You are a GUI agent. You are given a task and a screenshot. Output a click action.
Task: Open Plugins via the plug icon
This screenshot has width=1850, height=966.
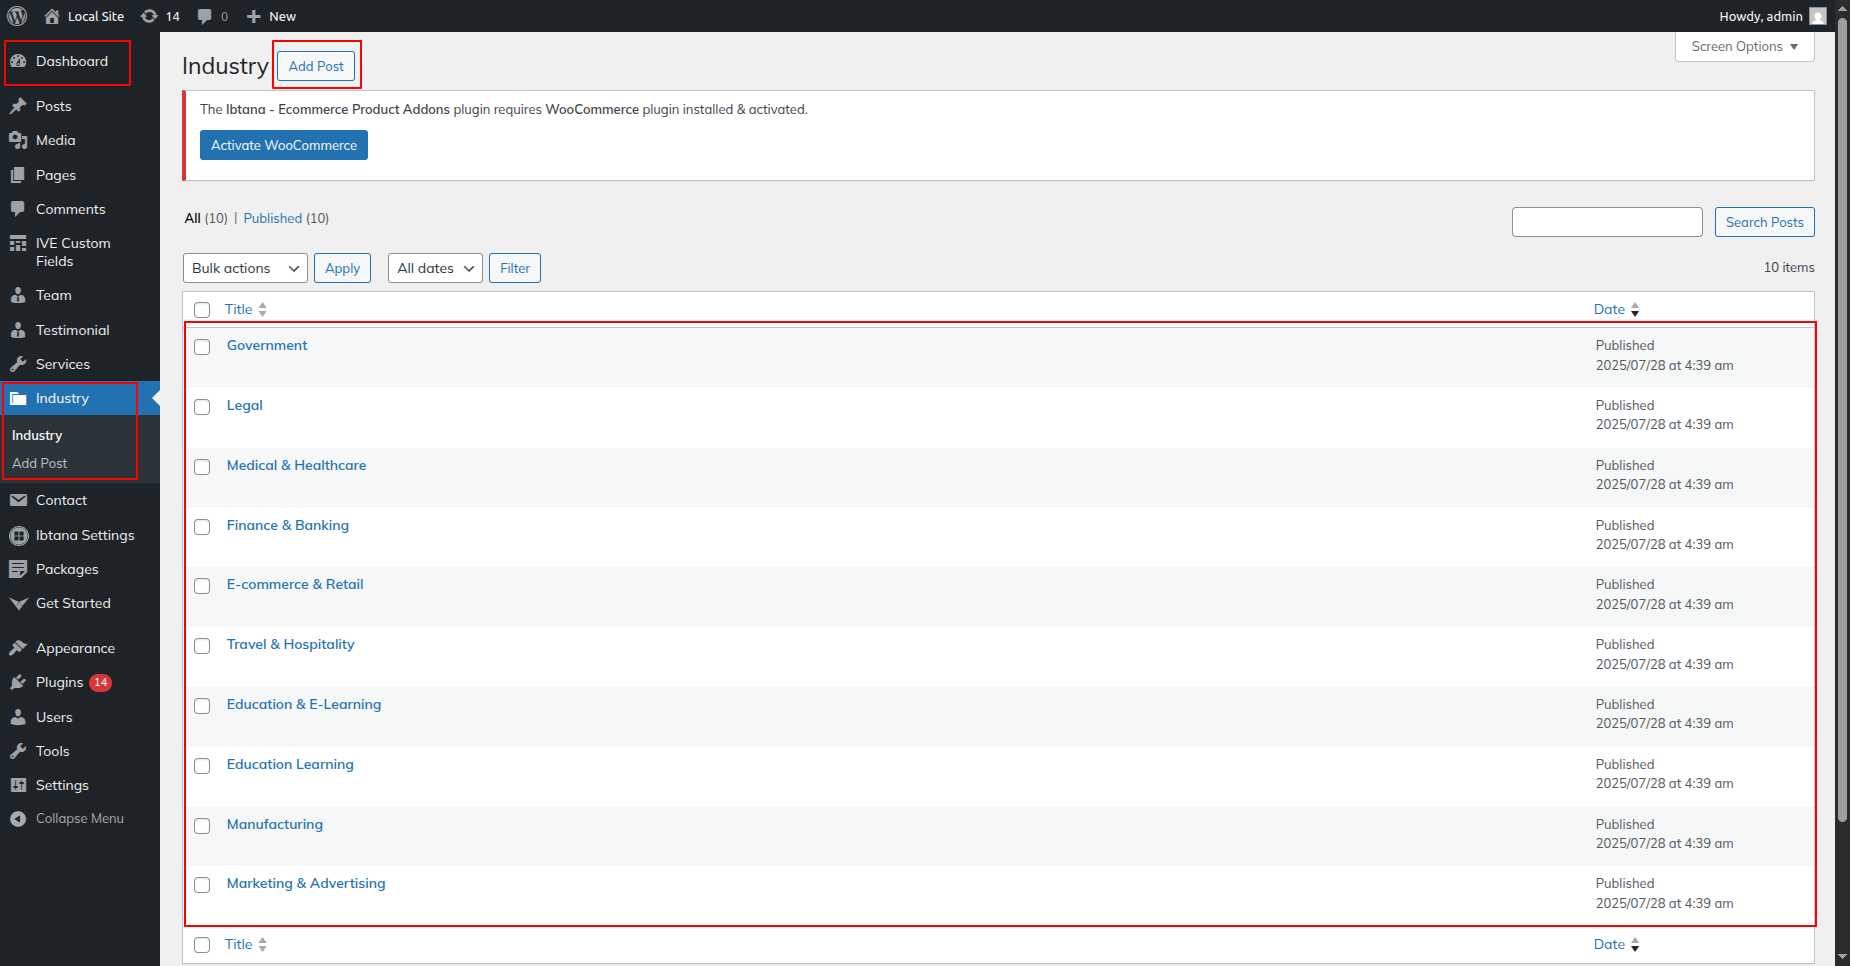tap(18, 683)
